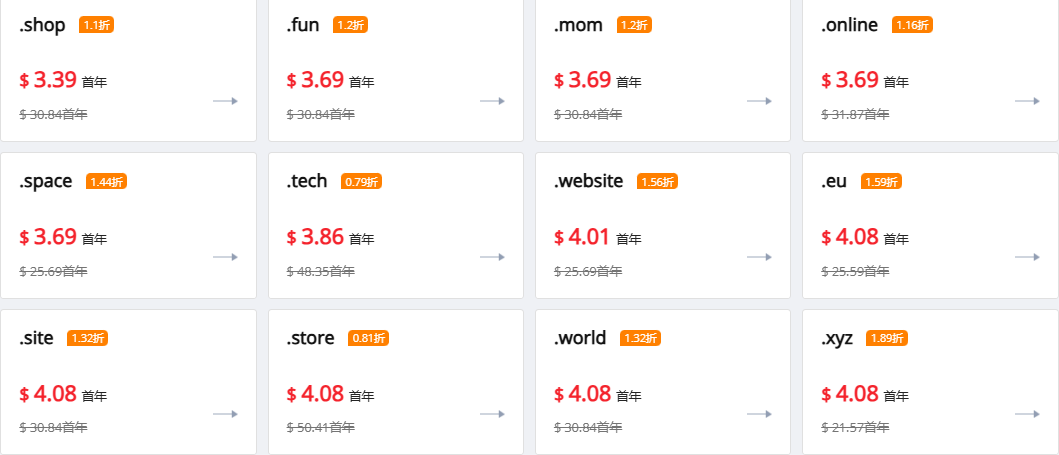Viewport: 1059px width, 455px height.
Task: Click the arrow icon on .tech card
Action: coord(492,257)
